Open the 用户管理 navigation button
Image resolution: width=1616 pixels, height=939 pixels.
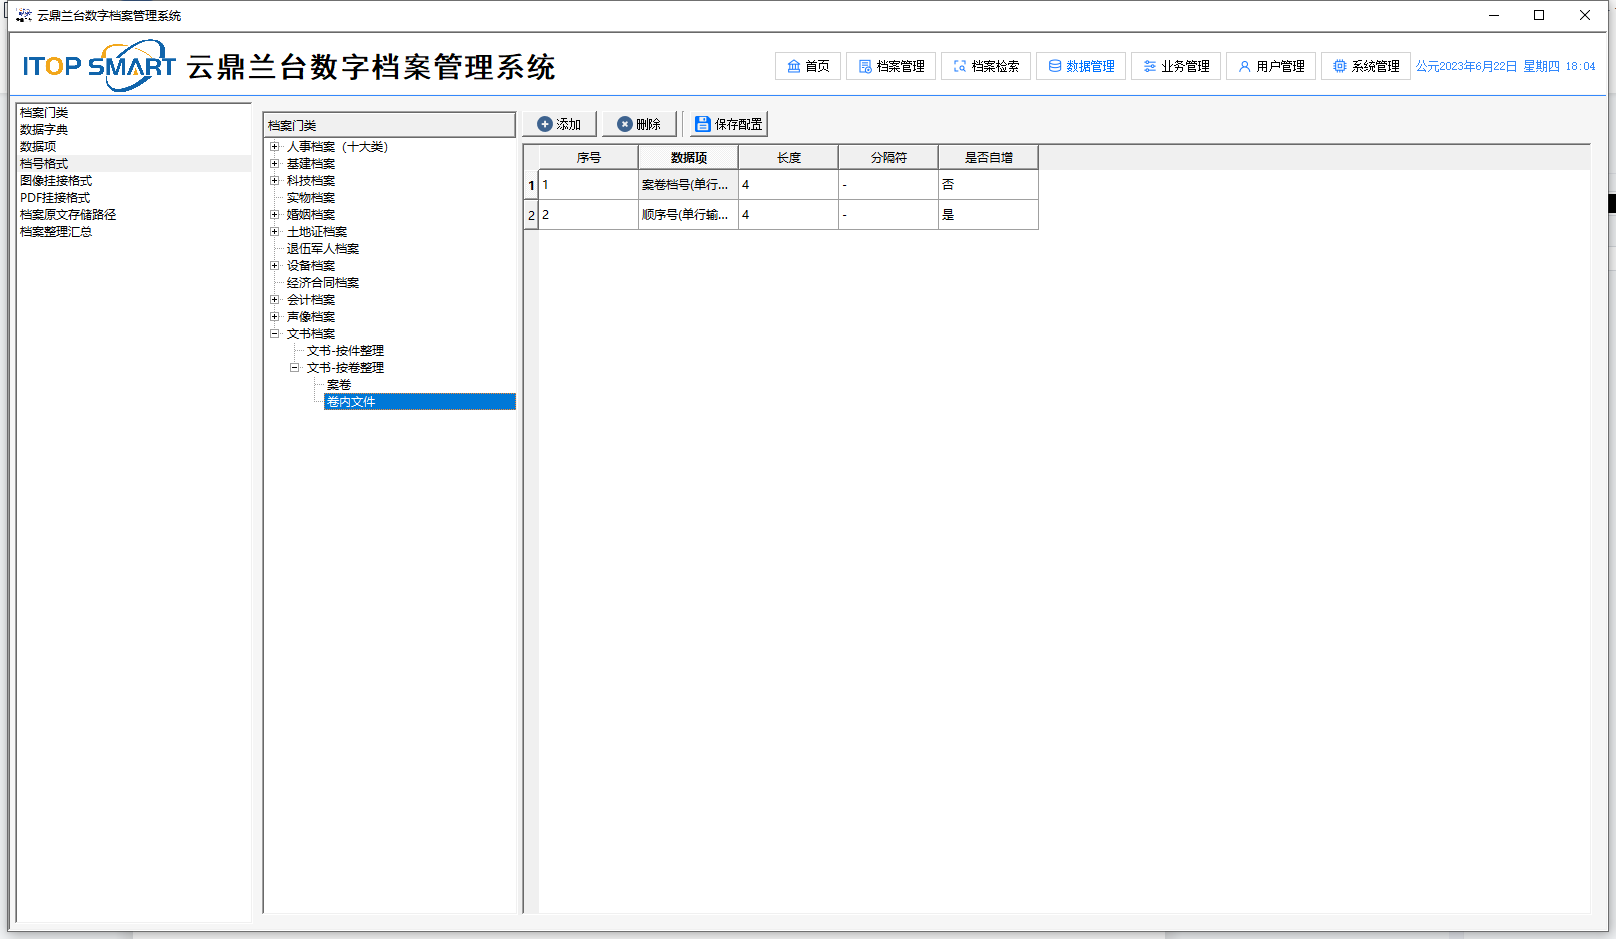[x=1271, y=66]
